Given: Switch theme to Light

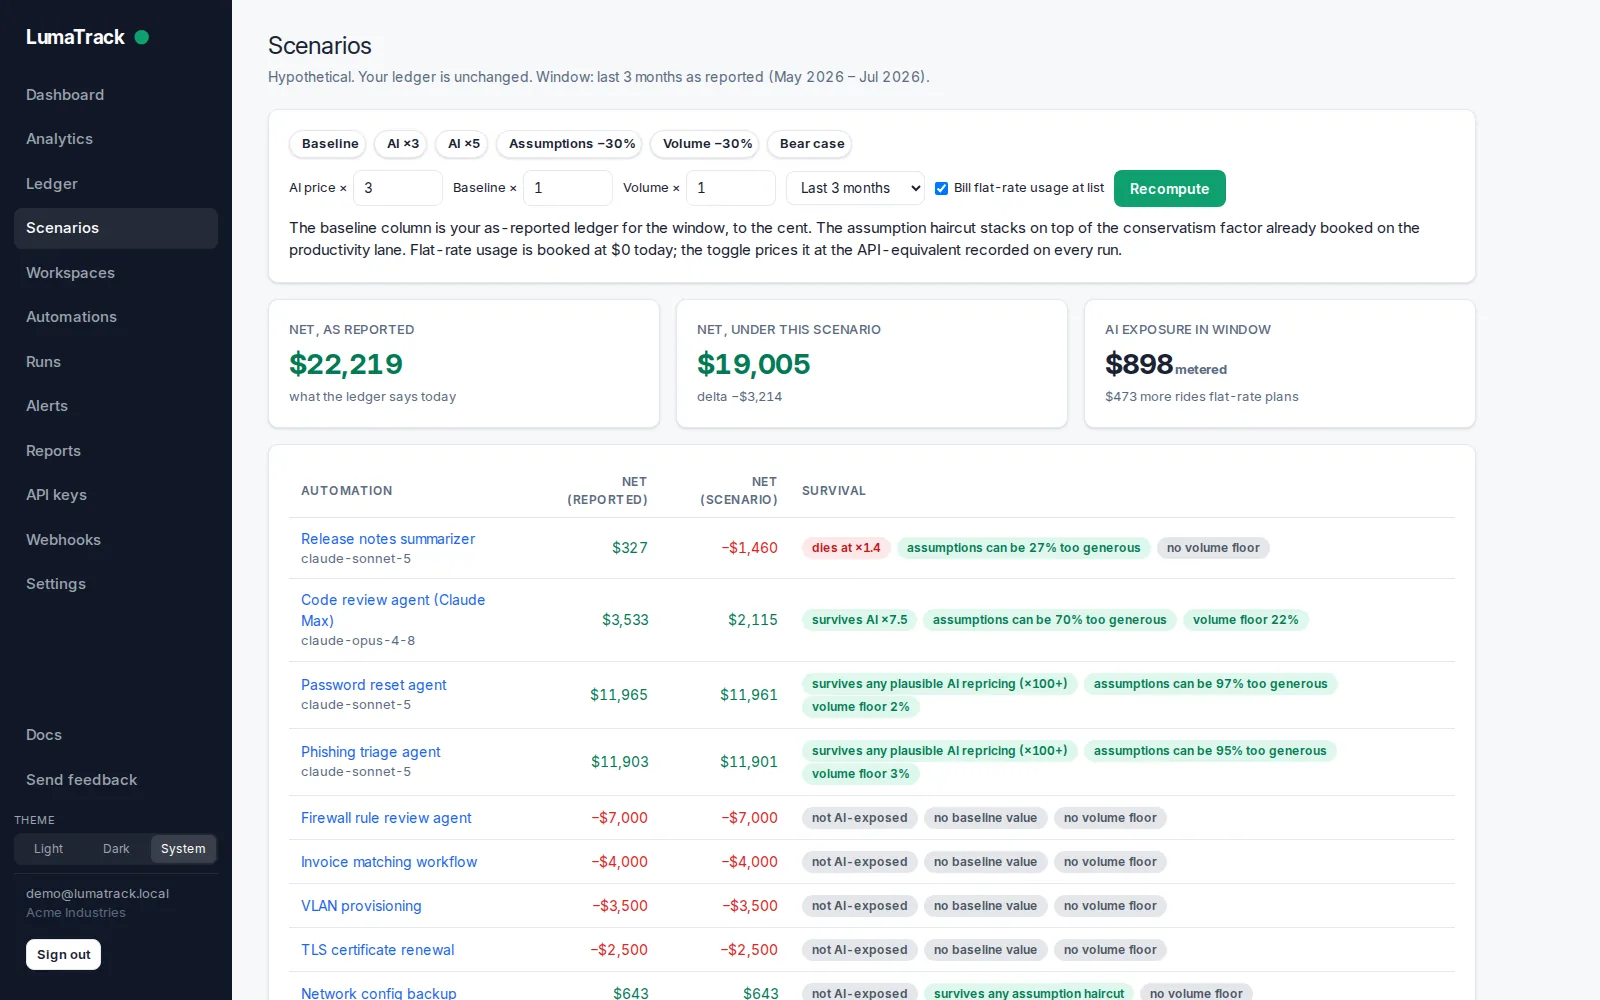Looking at the screenshot, I should [48, 849].
